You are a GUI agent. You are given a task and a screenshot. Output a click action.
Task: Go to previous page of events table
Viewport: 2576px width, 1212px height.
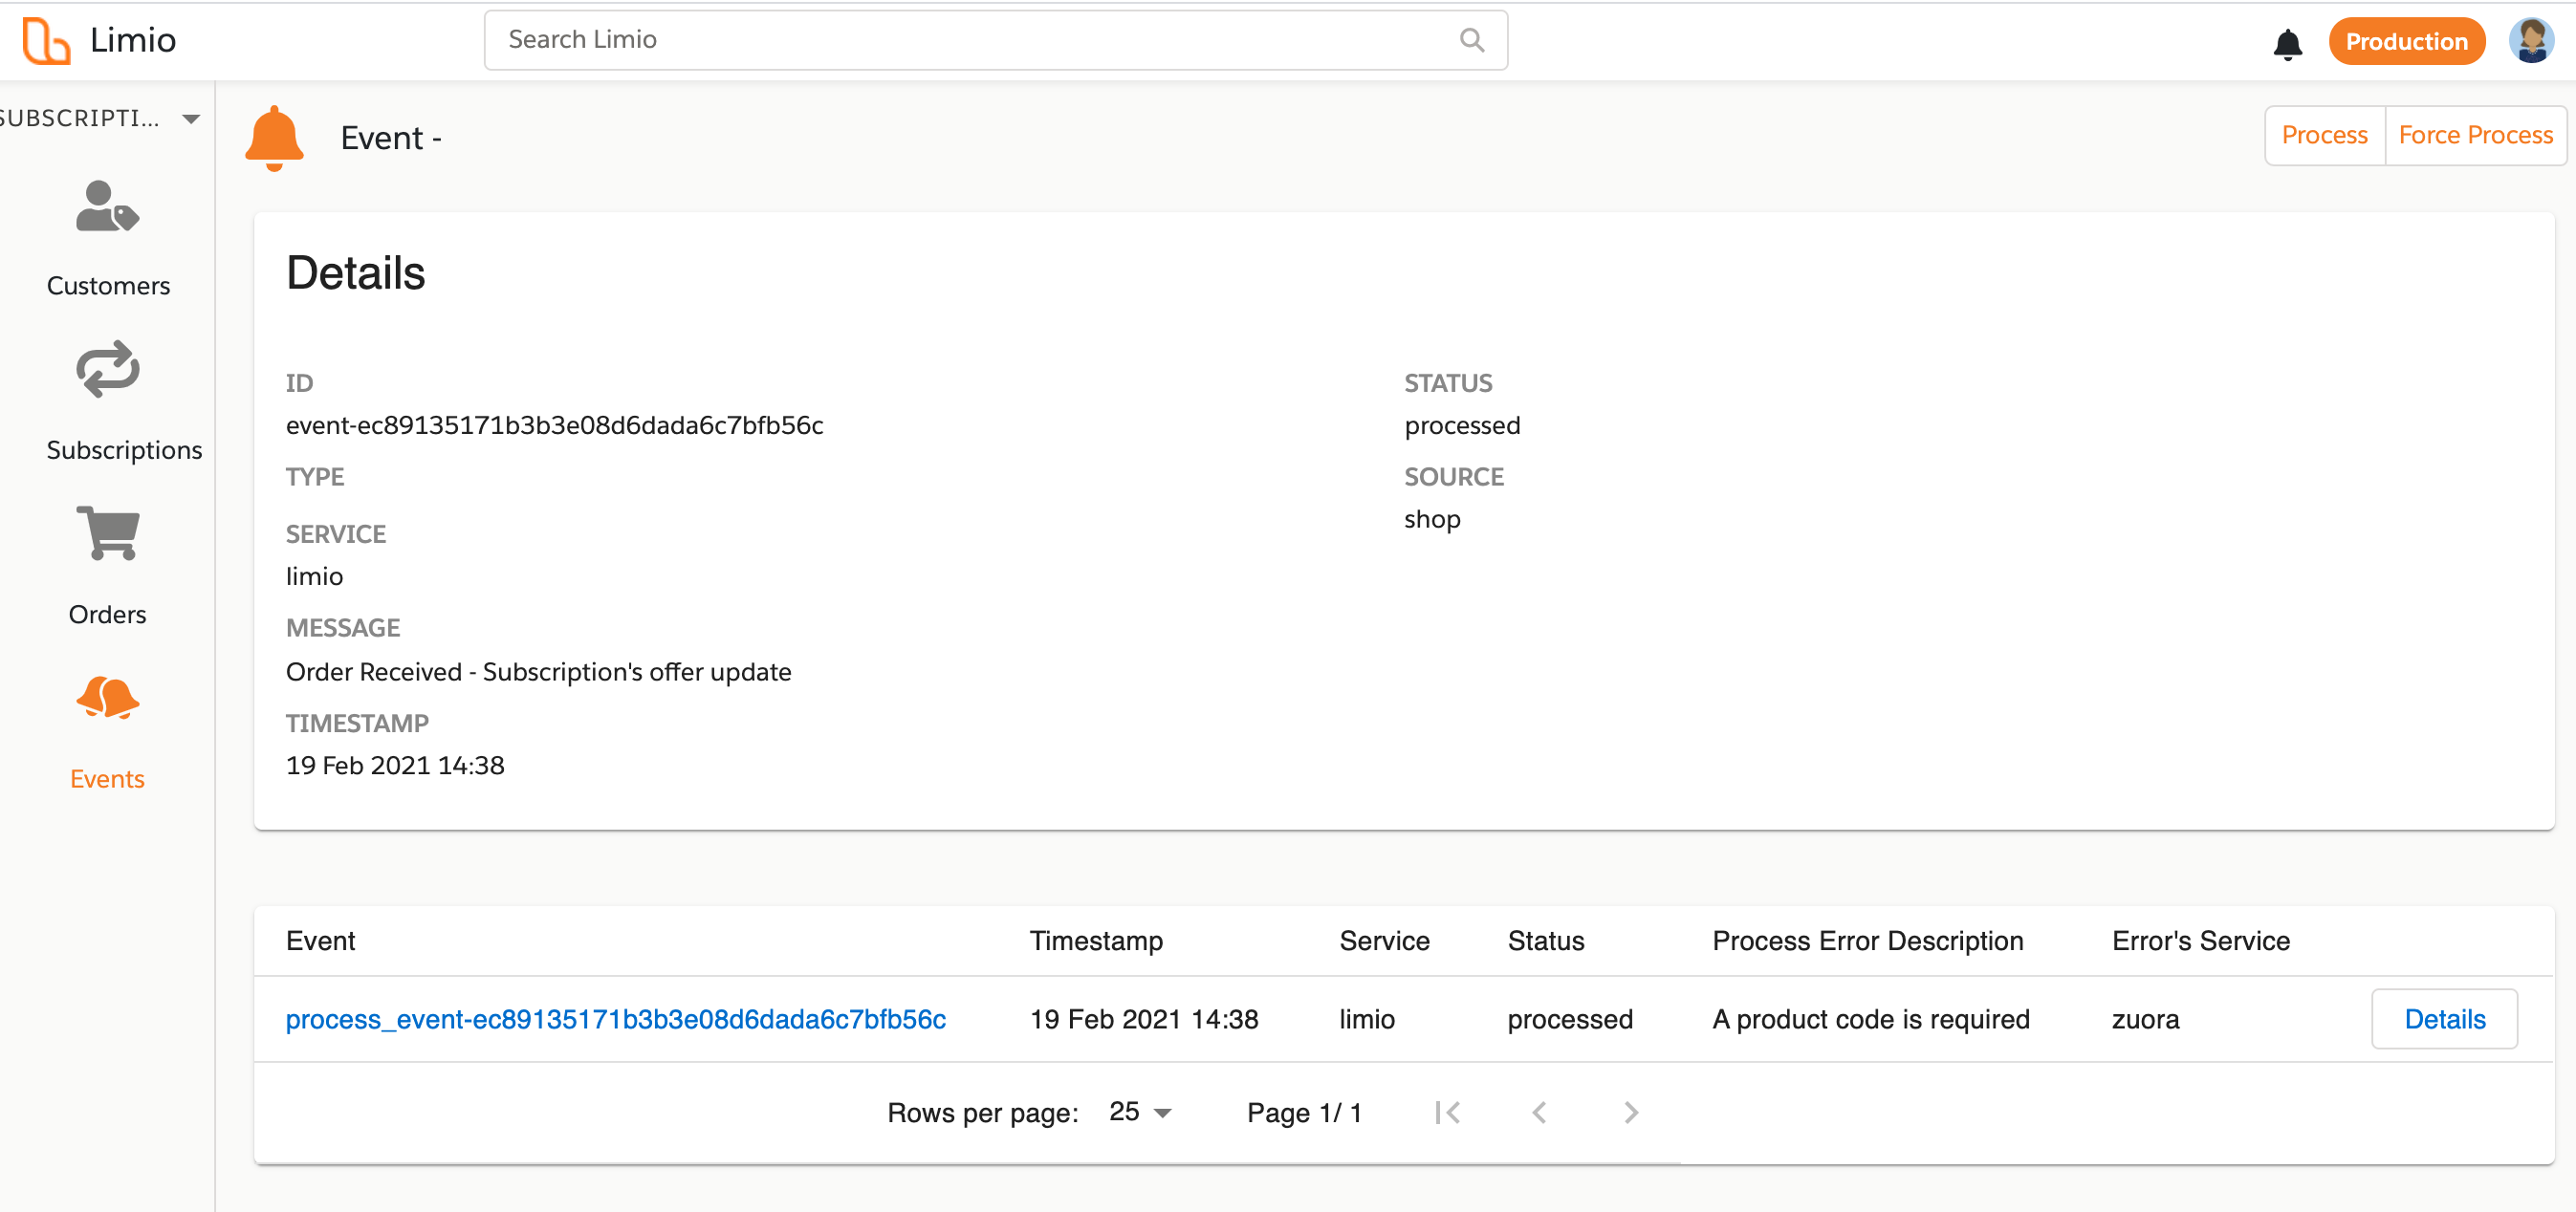[1539, 1112]
